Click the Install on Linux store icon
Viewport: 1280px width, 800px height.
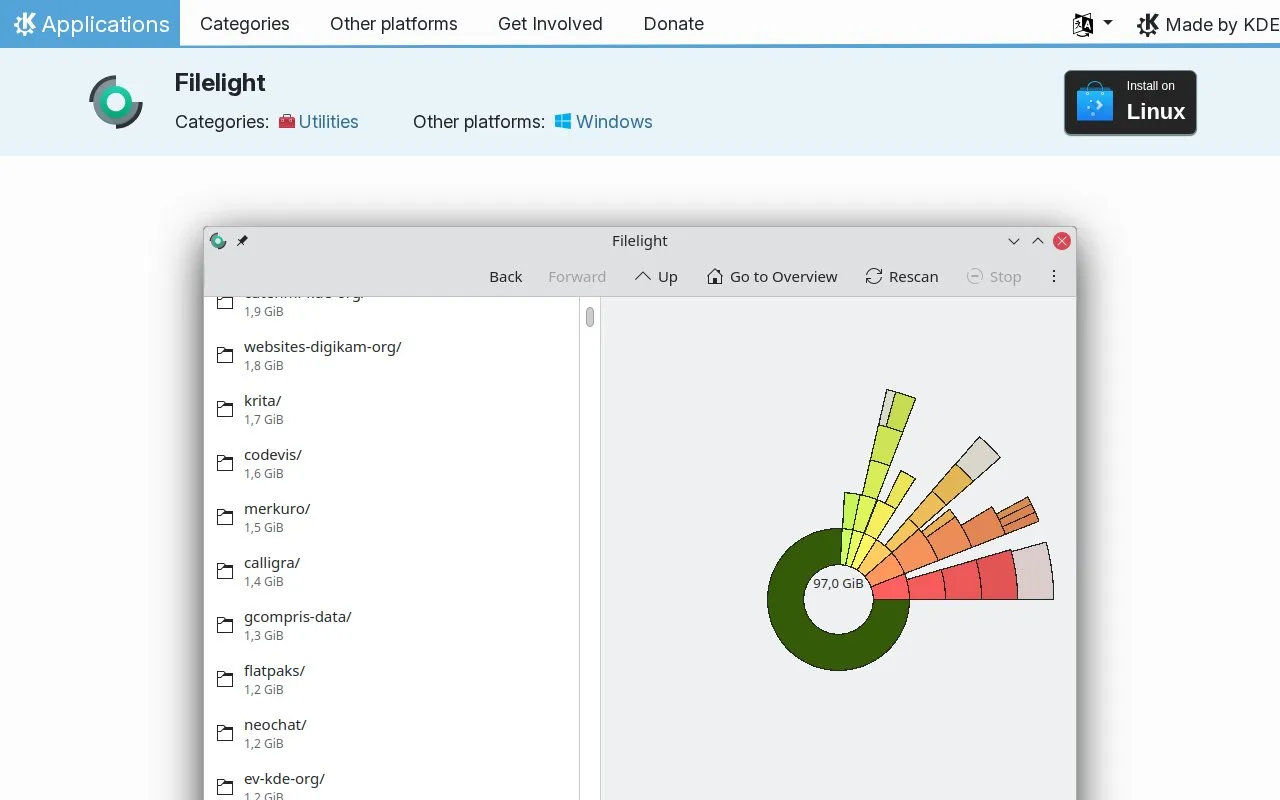1094,102
